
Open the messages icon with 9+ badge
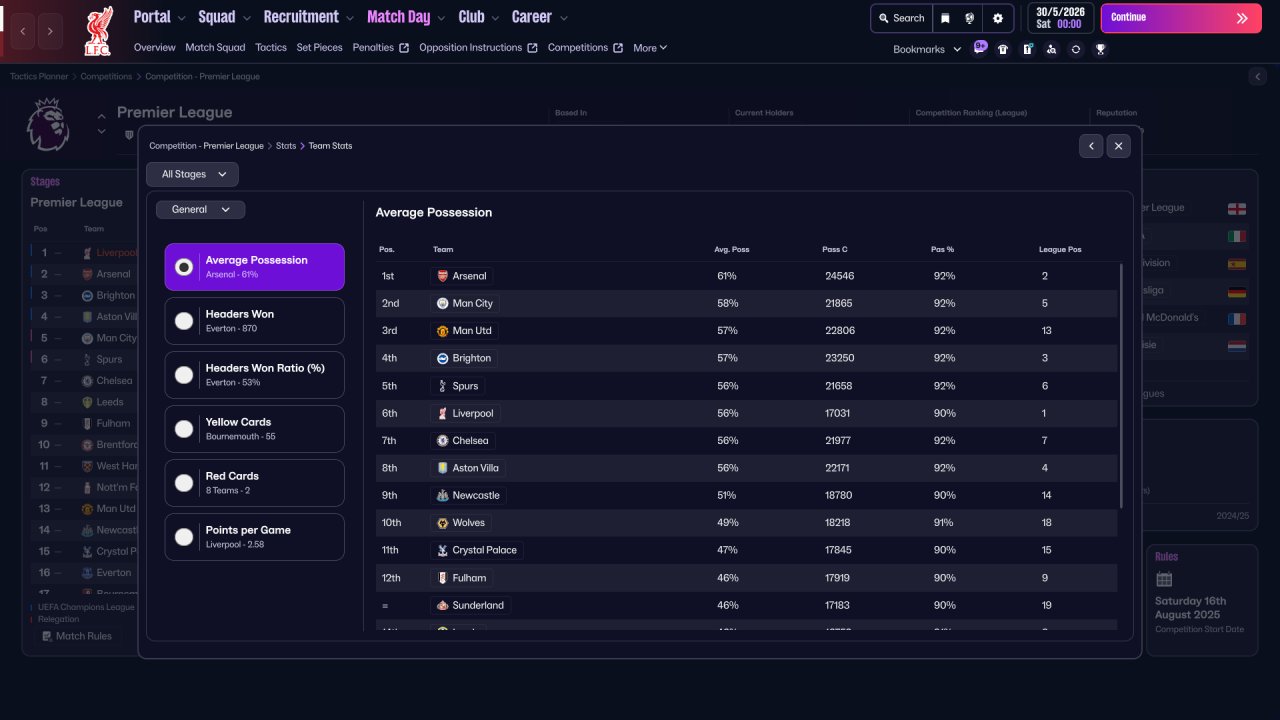979,48
